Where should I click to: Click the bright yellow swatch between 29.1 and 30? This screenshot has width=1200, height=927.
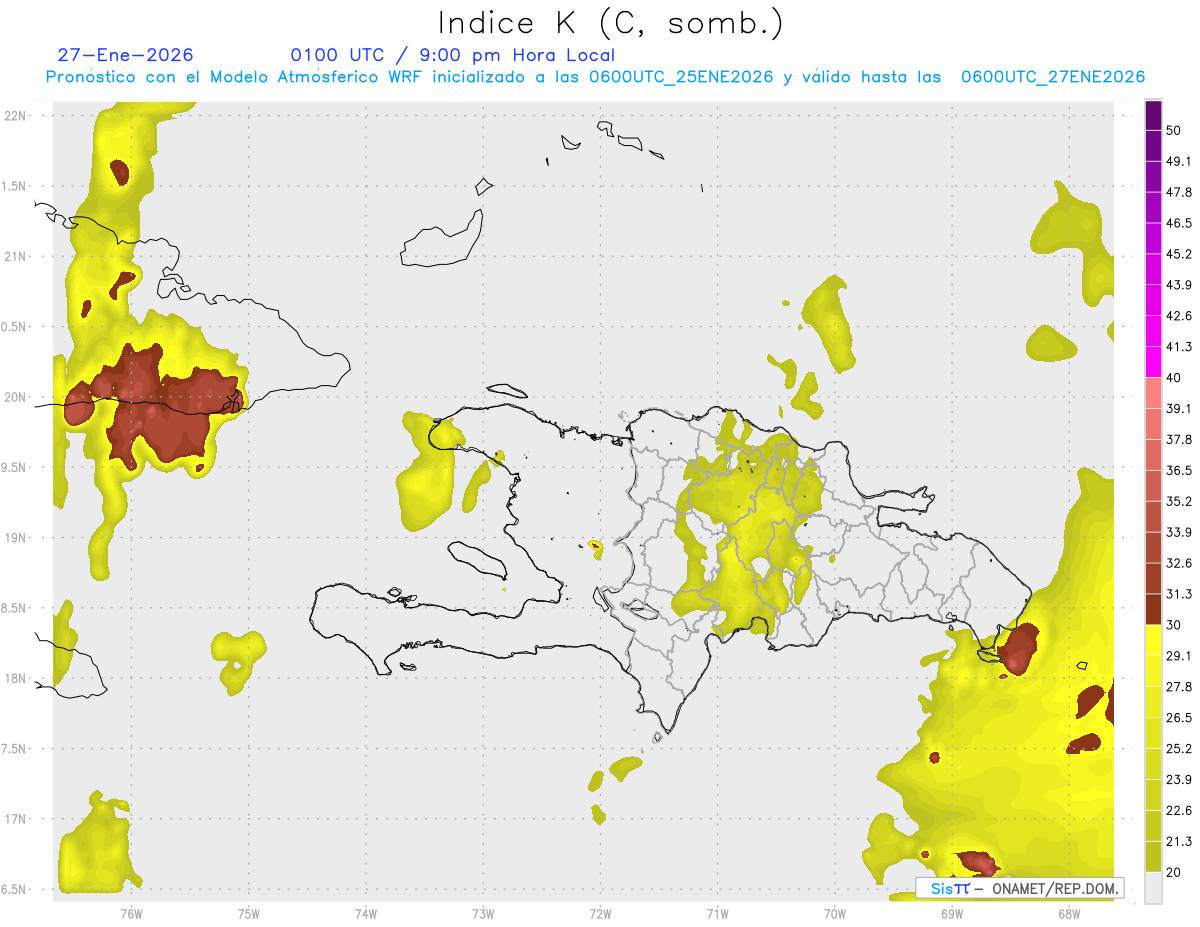coord(1153,641)
